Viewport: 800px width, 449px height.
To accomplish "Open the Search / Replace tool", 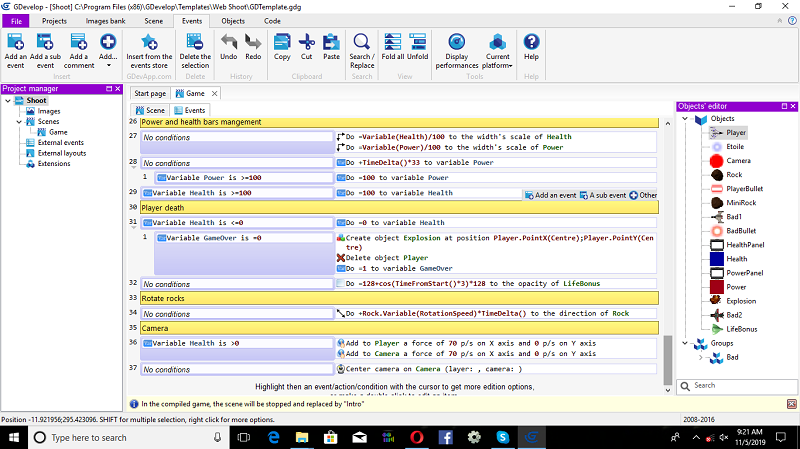I will (361, 42).
